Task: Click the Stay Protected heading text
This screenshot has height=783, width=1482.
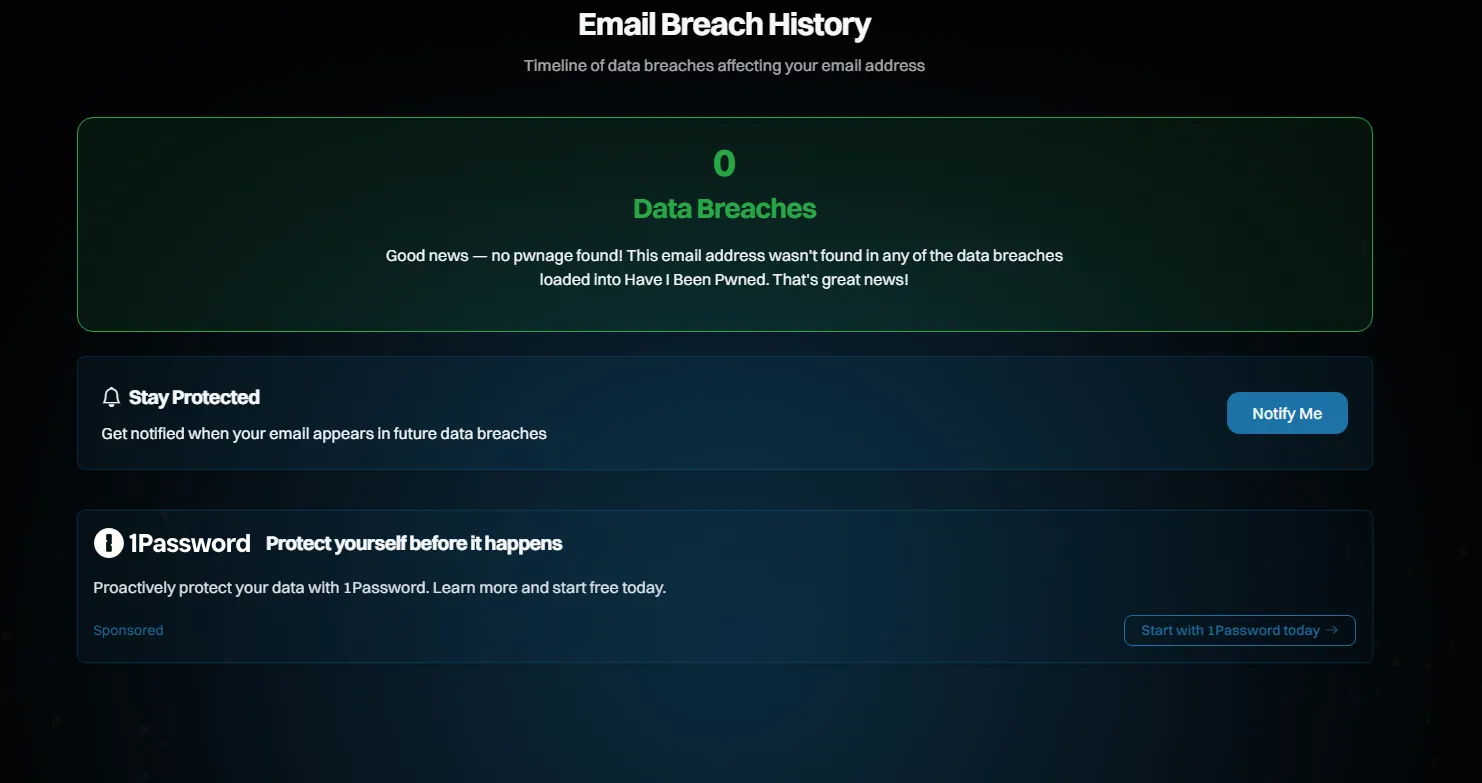Action: pos(194,398)
